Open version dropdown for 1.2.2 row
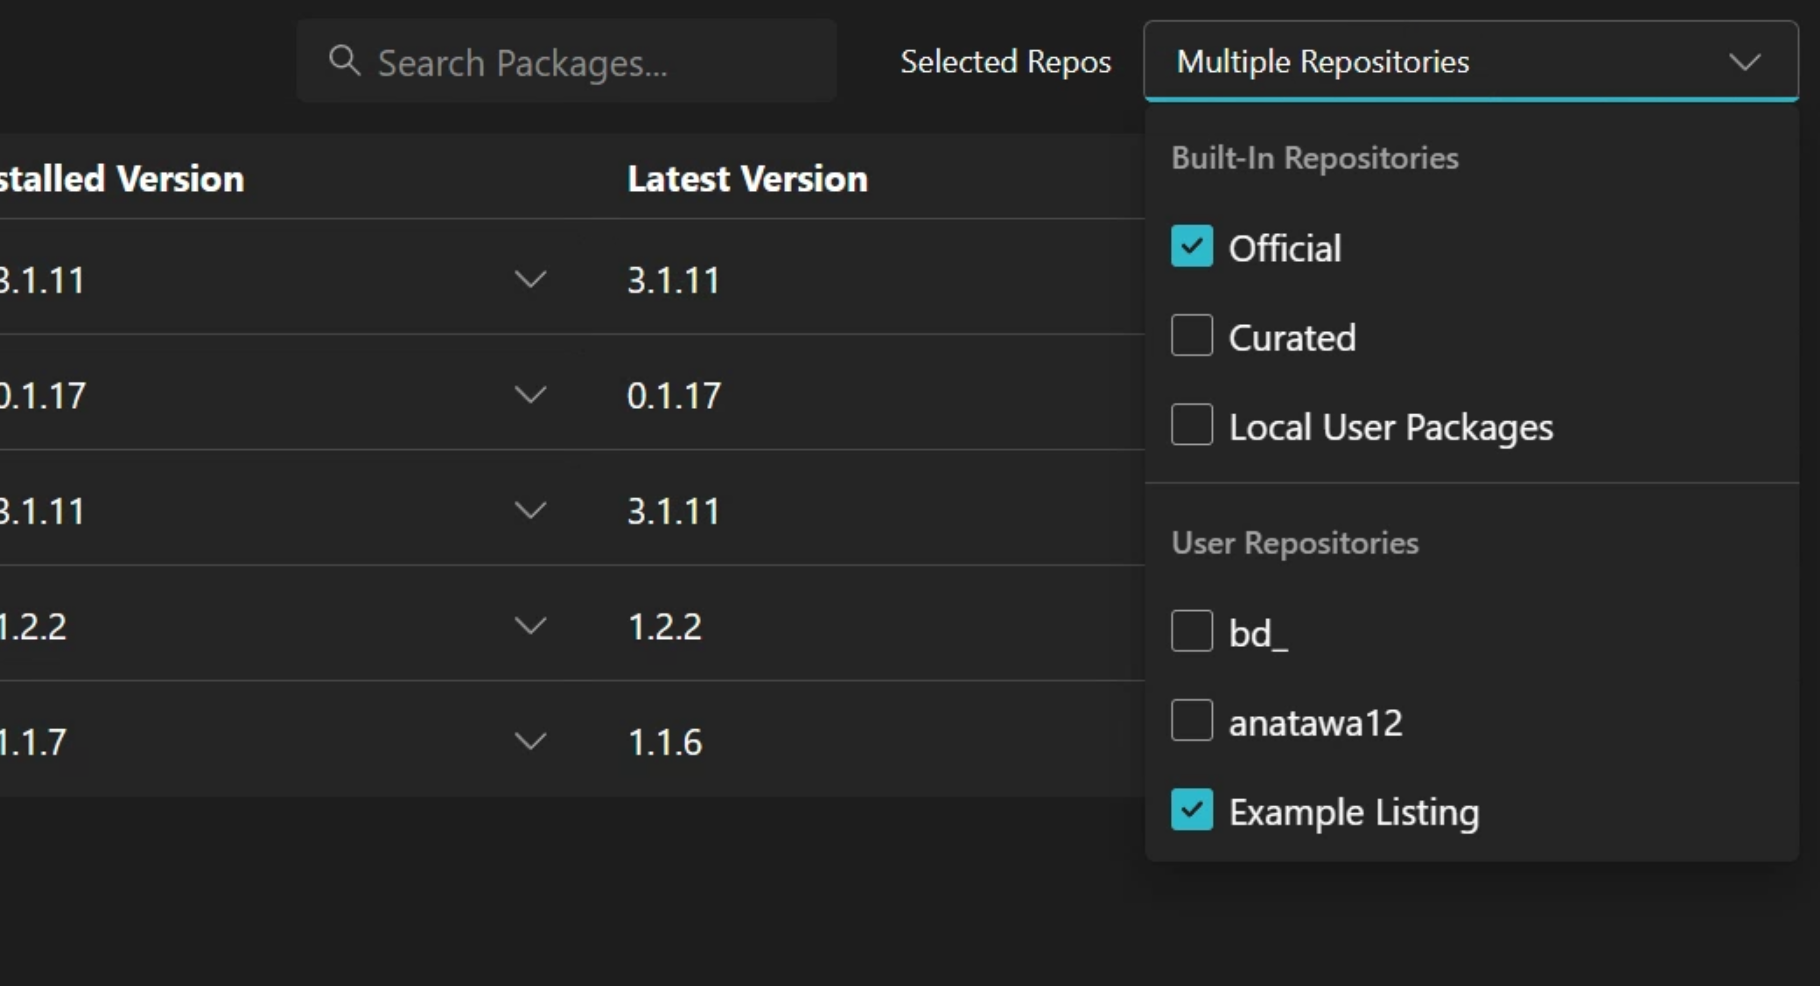 pos(530,626)
